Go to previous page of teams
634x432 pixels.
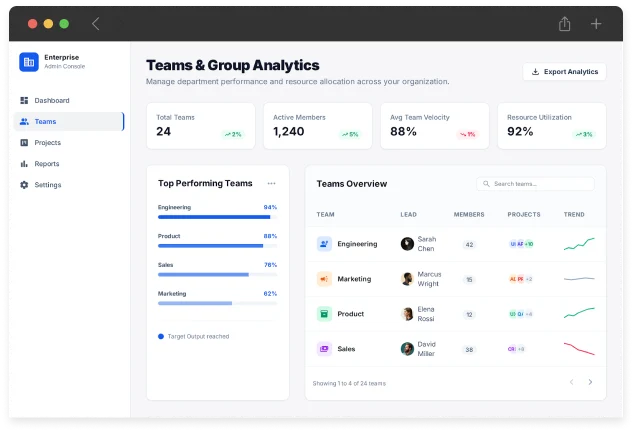[572, 382]
